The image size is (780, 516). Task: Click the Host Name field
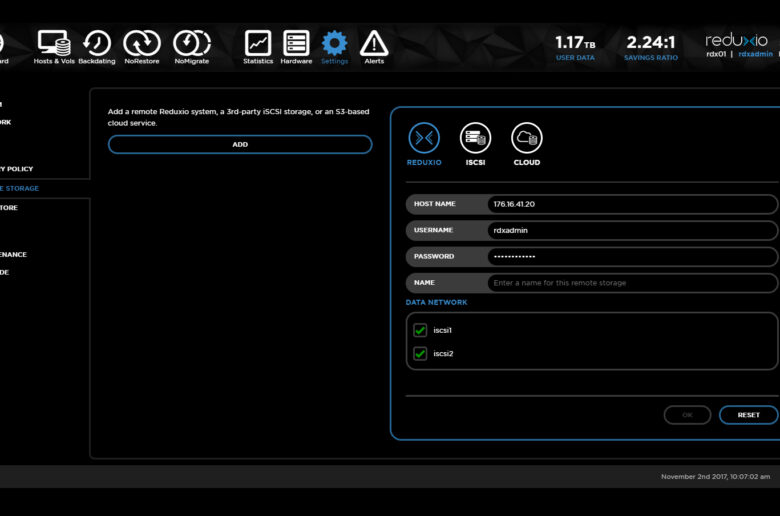tap(632, 204)
